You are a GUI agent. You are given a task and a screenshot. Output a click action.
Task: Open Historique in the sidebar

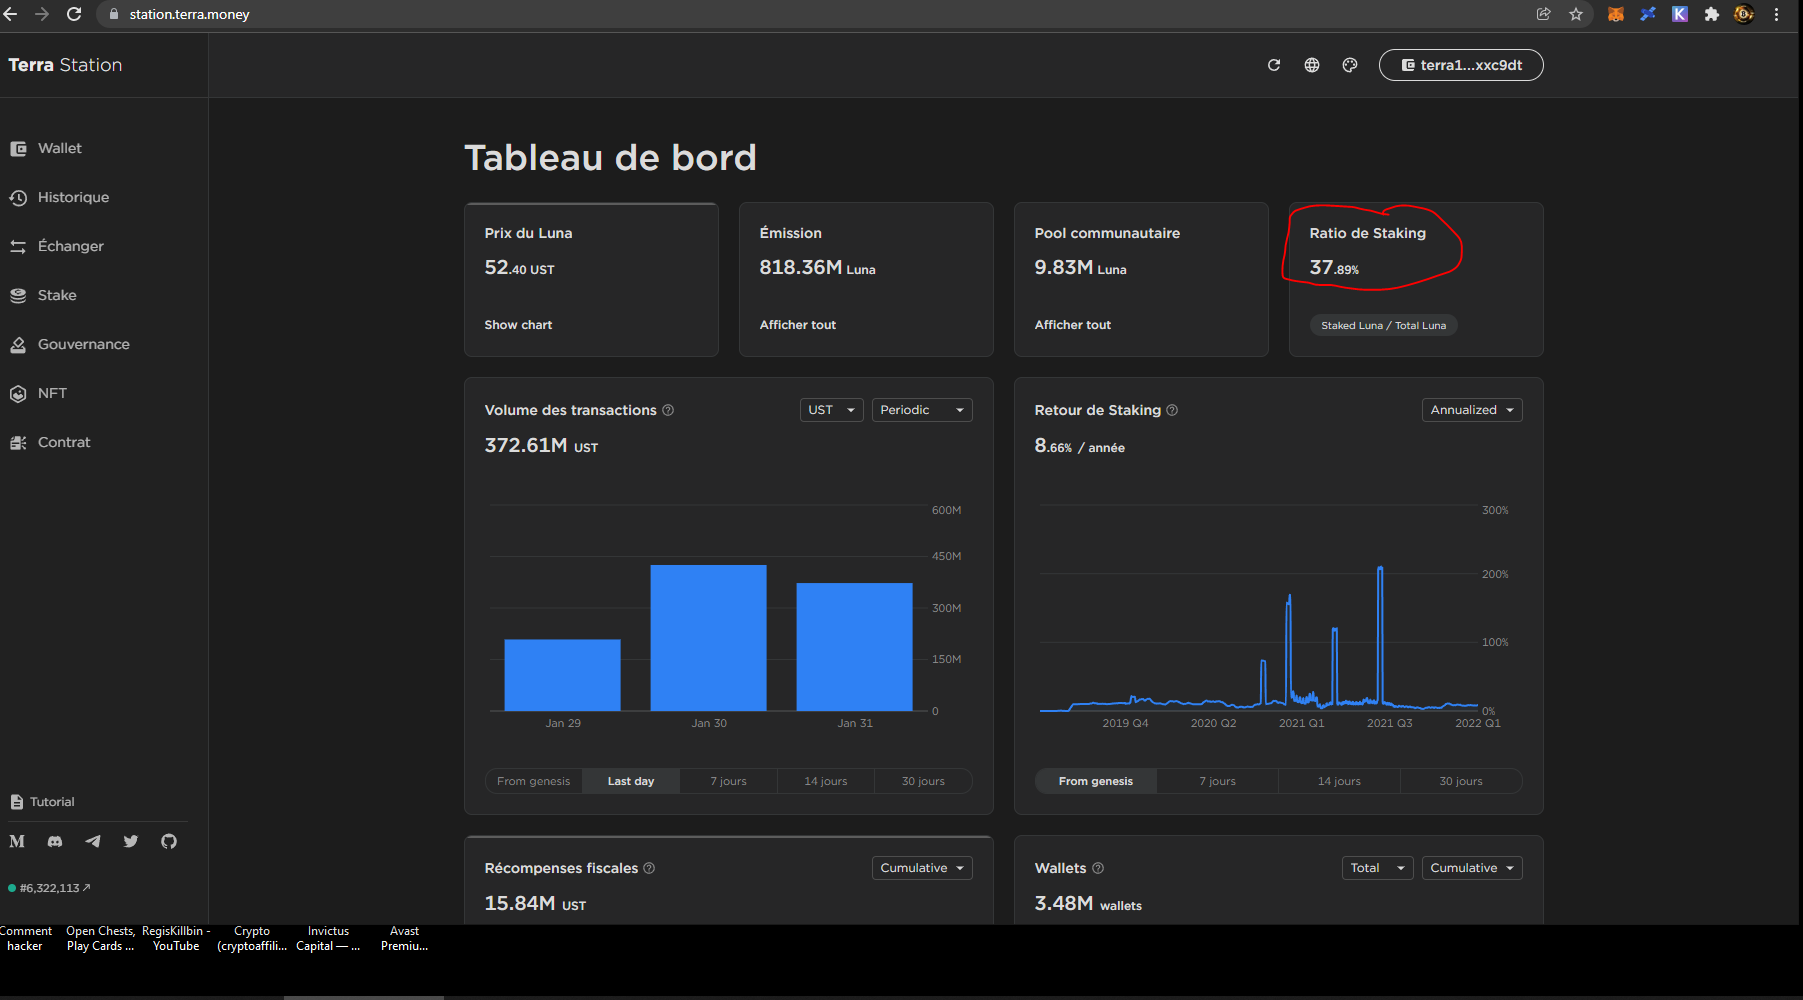pos(59,197)
